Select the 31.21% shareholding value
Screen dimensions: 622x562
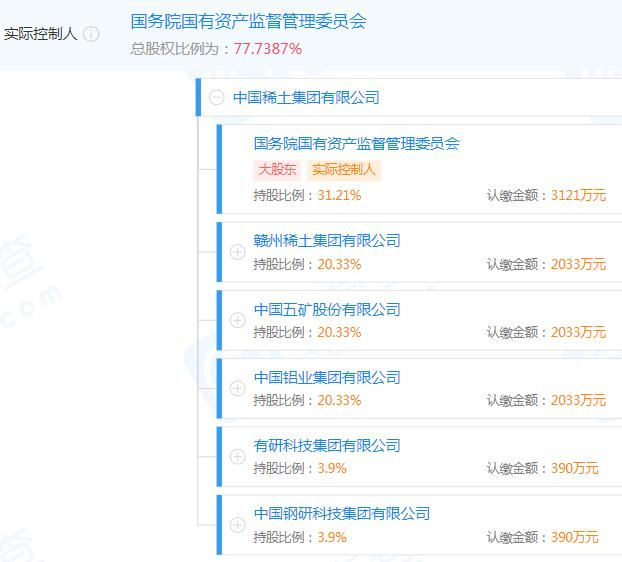340,195
